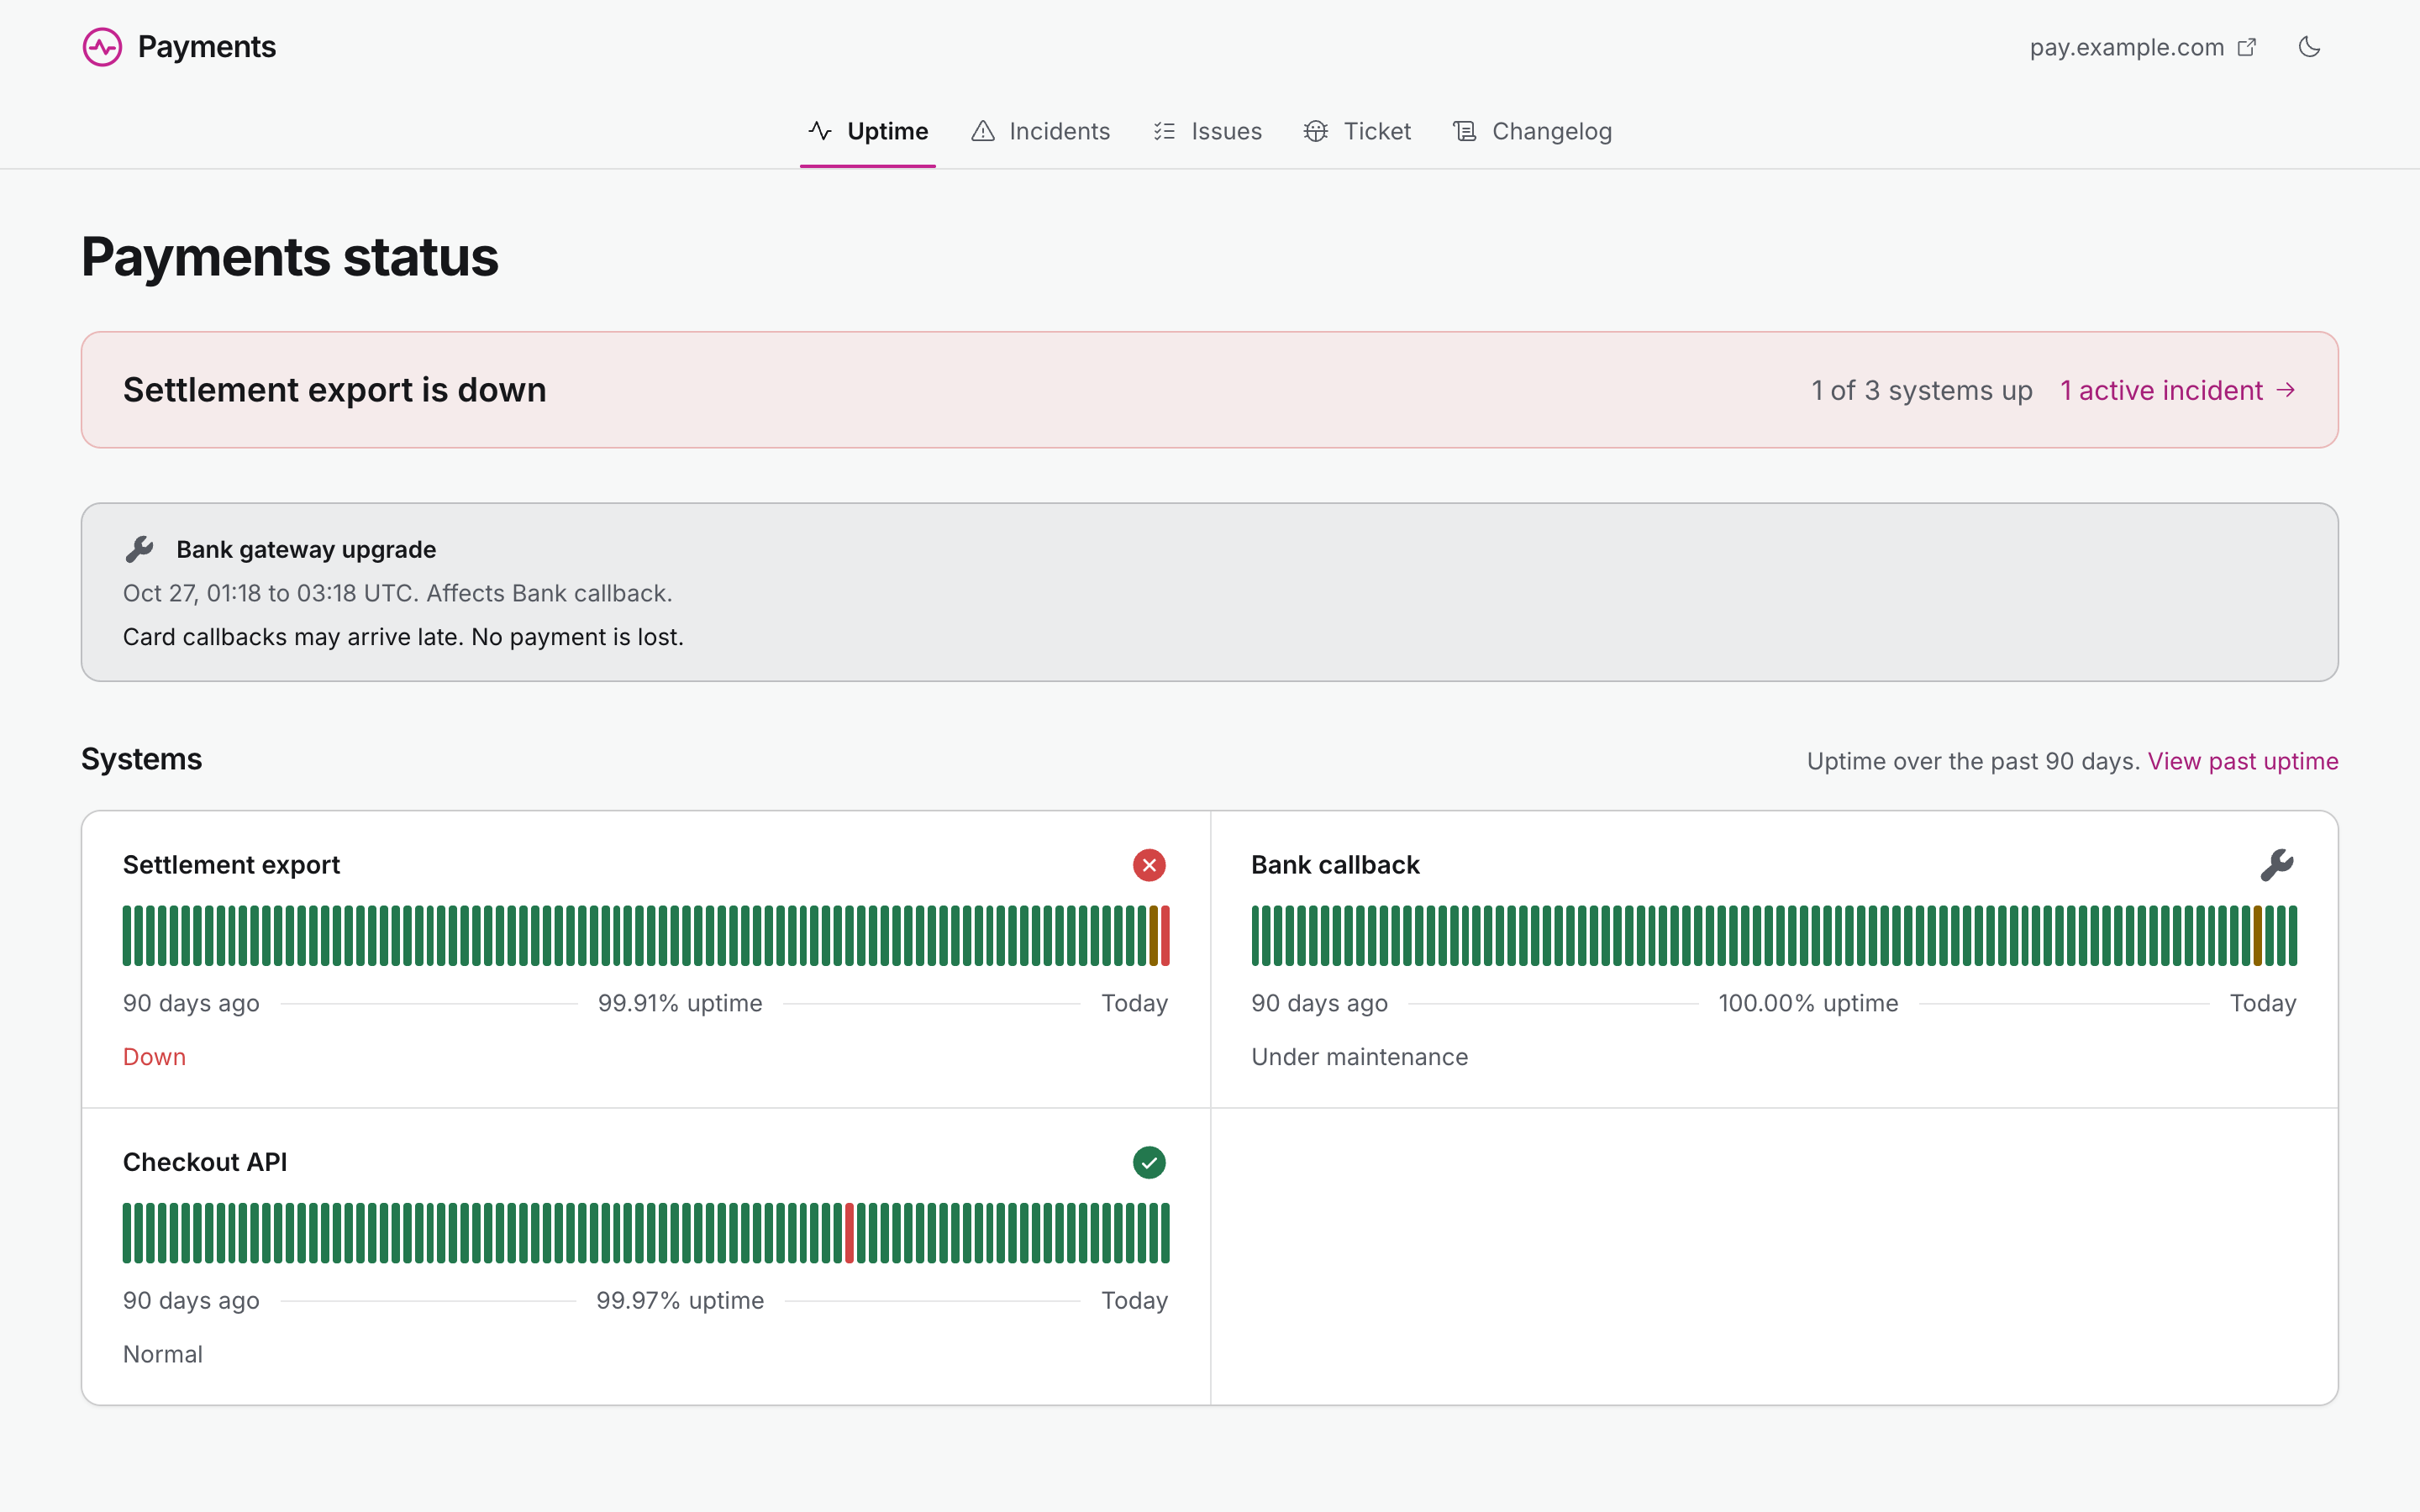Open the Ticket tab
Image resolution: width=2420 pixels, height=1512 pixels.
click(x=1357, y=131)
